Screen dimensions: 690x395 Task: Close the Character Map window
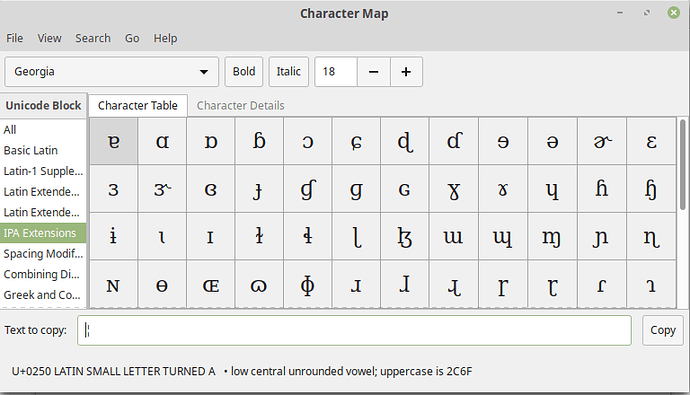click(673, 13)
